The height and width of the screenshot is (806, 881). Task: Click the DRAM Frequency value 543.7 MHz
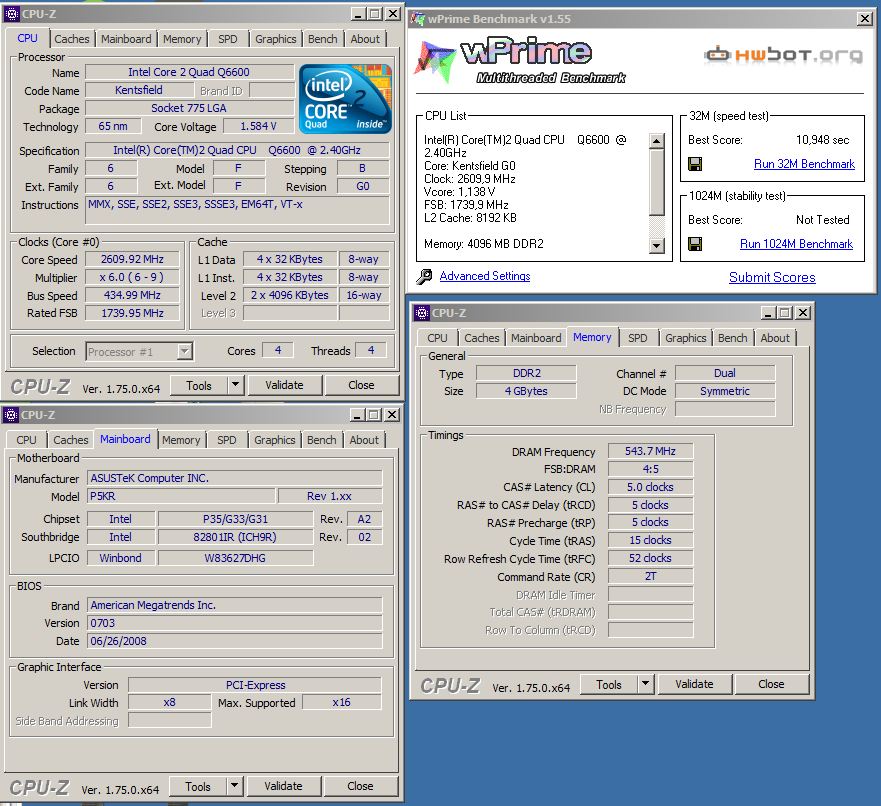(x=651, y=451)
